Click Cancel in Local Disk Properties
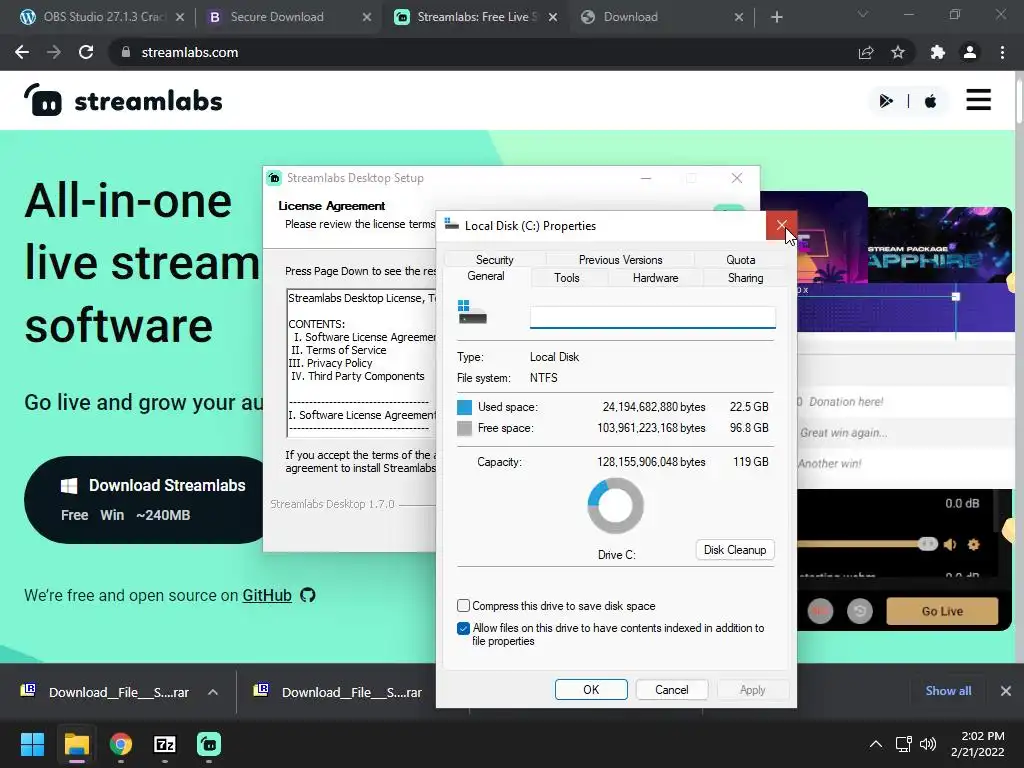Viewport: 1024px width, 768px height. 671,690
